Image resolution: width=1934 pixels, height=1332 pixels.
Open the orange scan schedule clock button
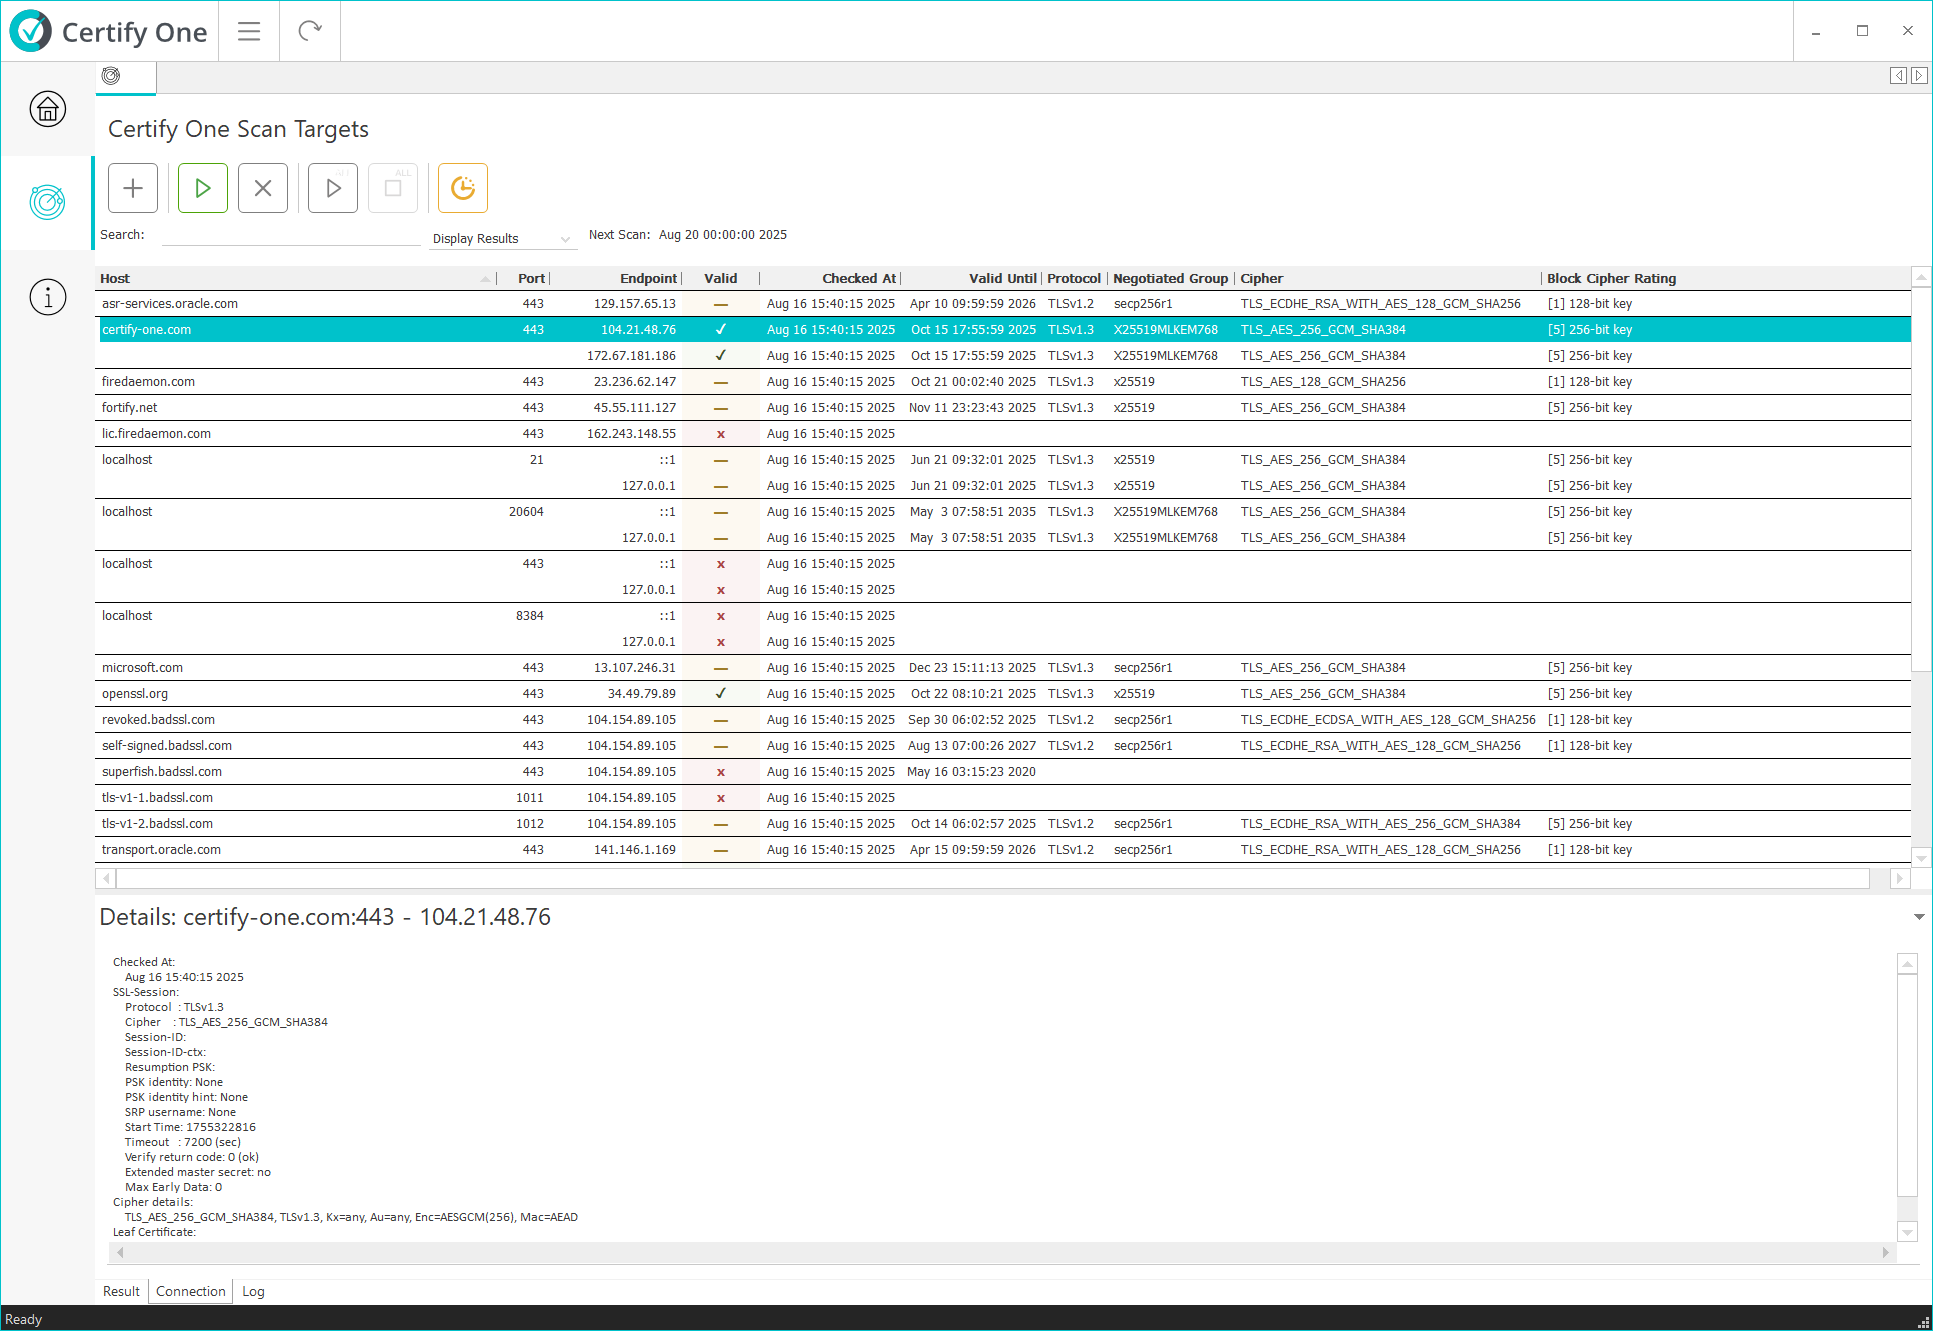463,188
